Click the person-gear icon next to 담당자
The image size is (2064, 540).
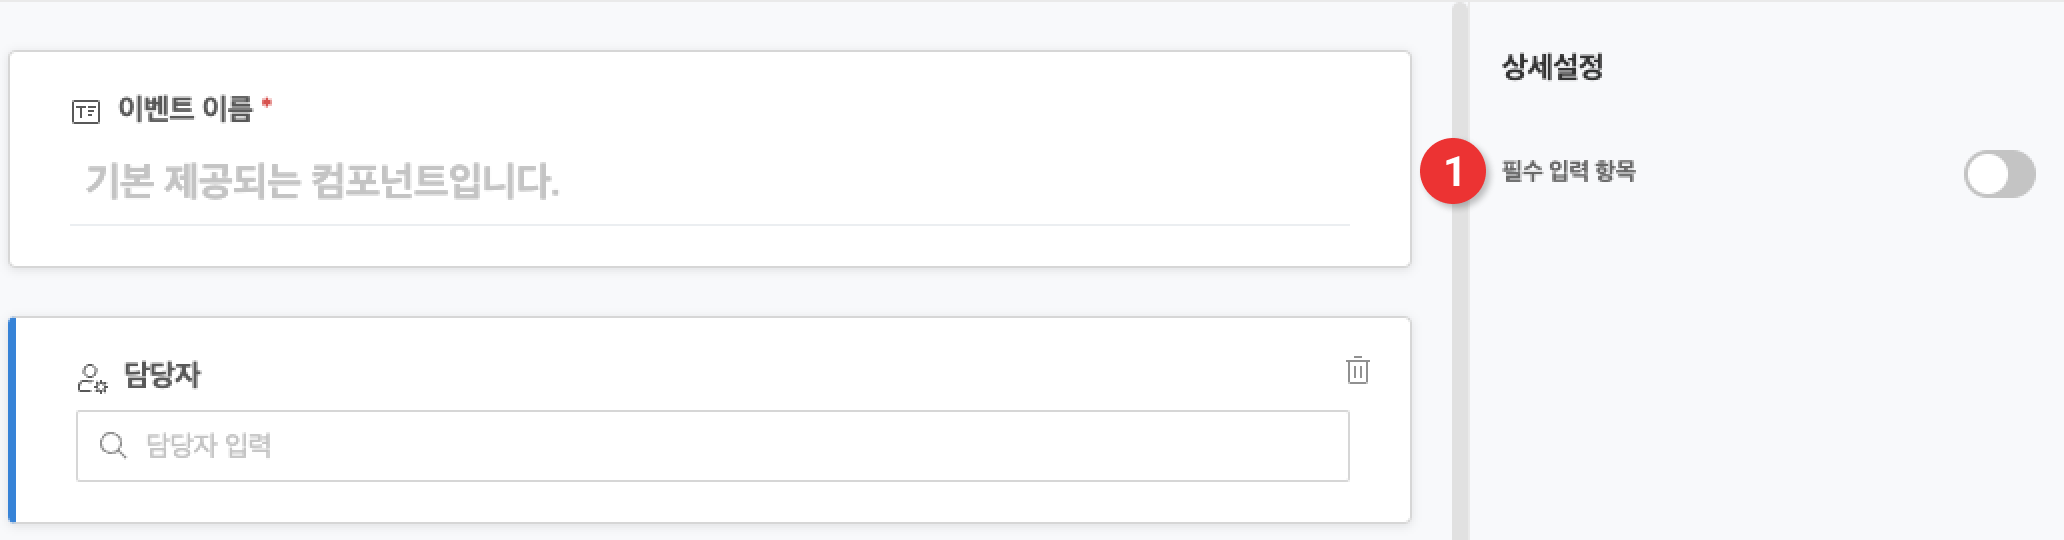(x=92, y=378)
